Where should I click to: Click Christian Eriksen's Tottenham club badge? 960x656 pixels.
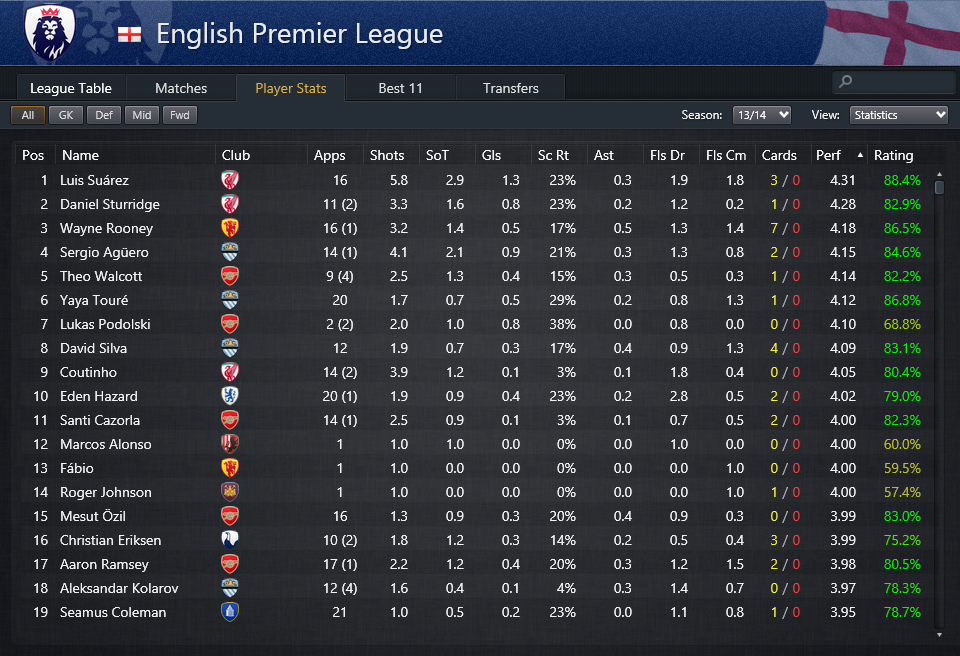(x=230, y=540)
